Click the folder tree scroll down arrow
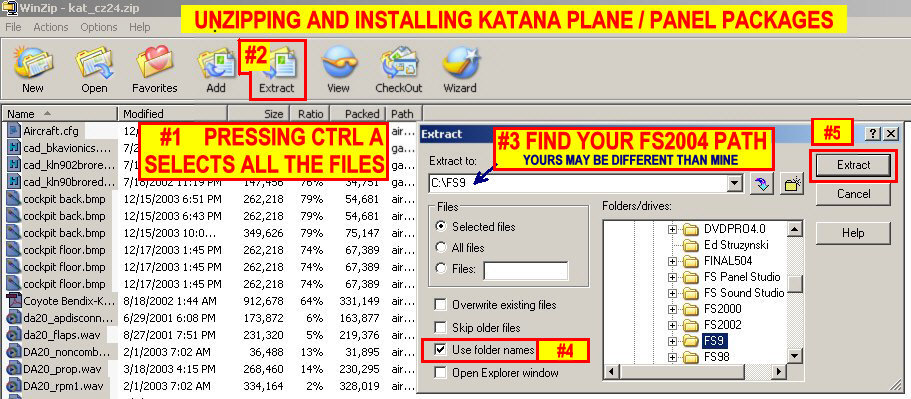The height and width of the screenshot is (399, 911). tap(795, 357)
